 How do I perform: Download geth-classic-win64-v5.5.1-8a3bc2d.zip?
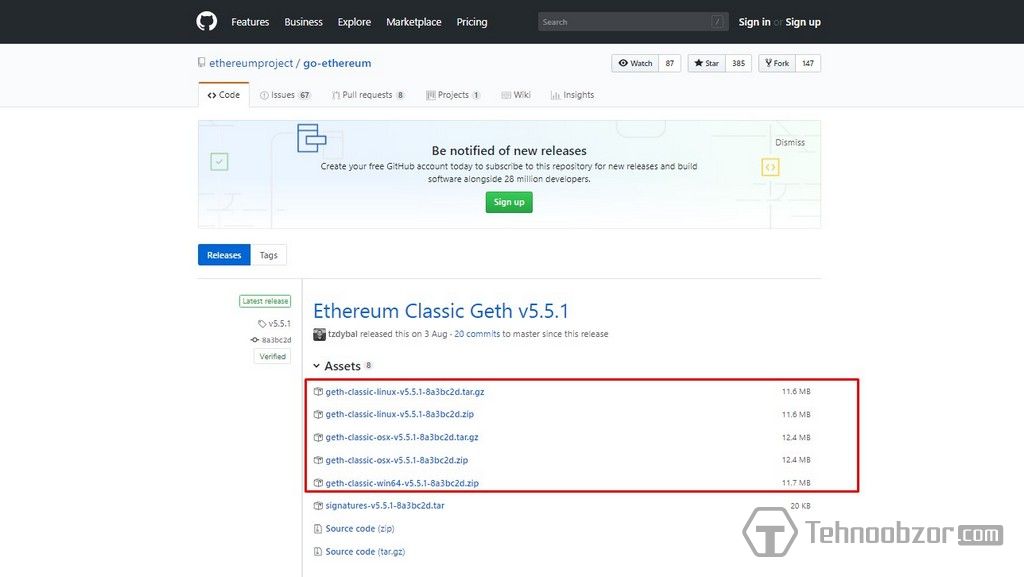(x=402, y=483)
